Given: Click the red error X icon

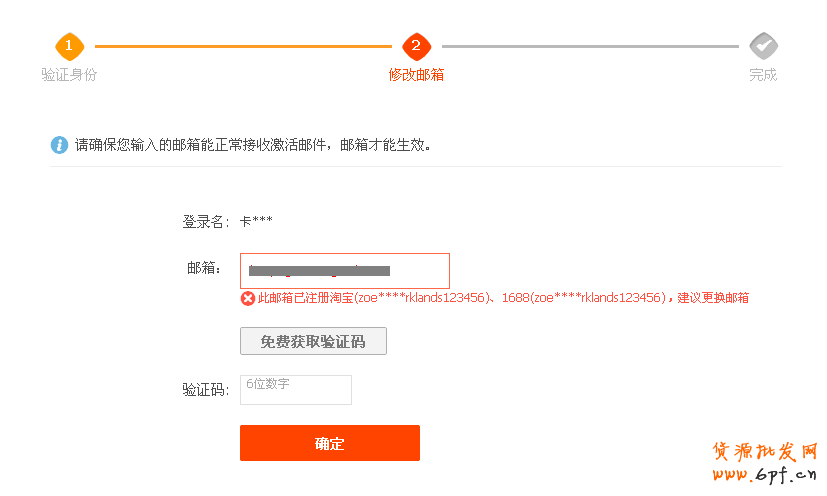Looking at the screenshot, I should point(248,298).
